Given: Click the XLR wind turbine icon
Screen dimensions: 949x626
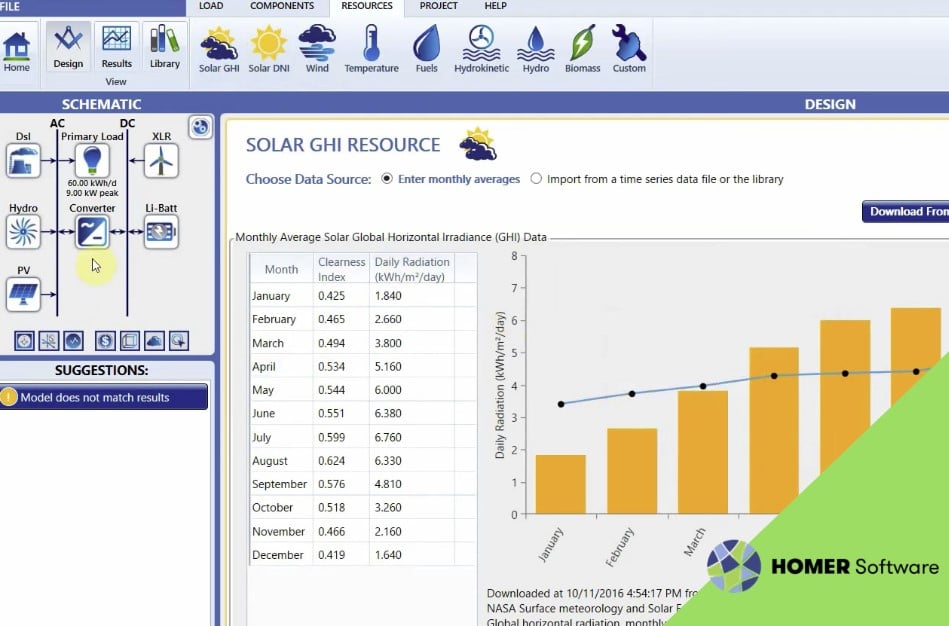Looking at the screenshot, I should [161, 160].
